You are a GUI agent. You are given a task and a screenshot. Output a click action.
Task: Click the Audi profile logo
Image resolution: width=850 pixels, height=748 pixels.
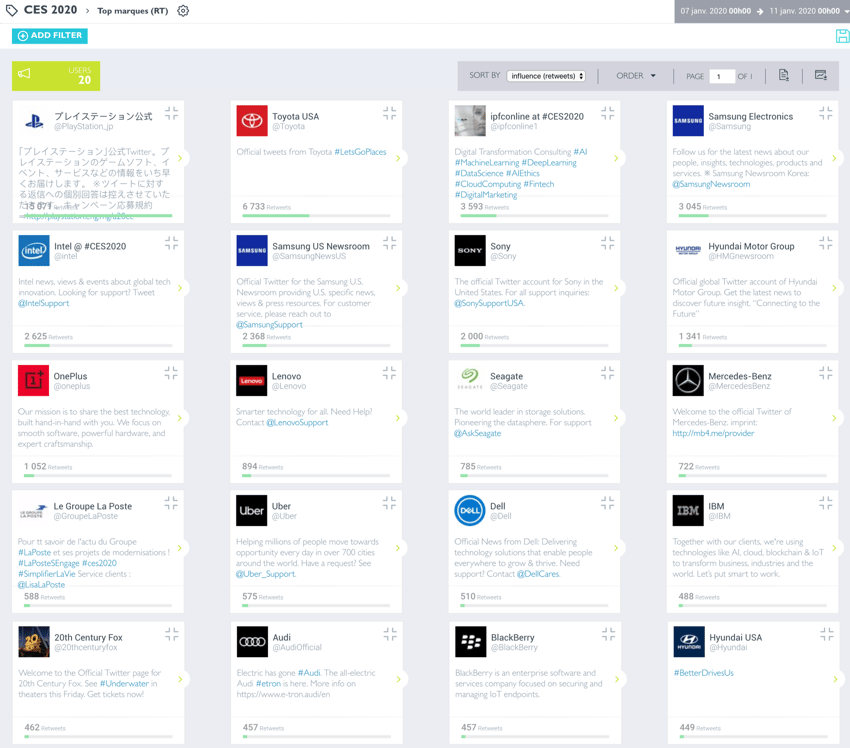(x=253, y=642)
